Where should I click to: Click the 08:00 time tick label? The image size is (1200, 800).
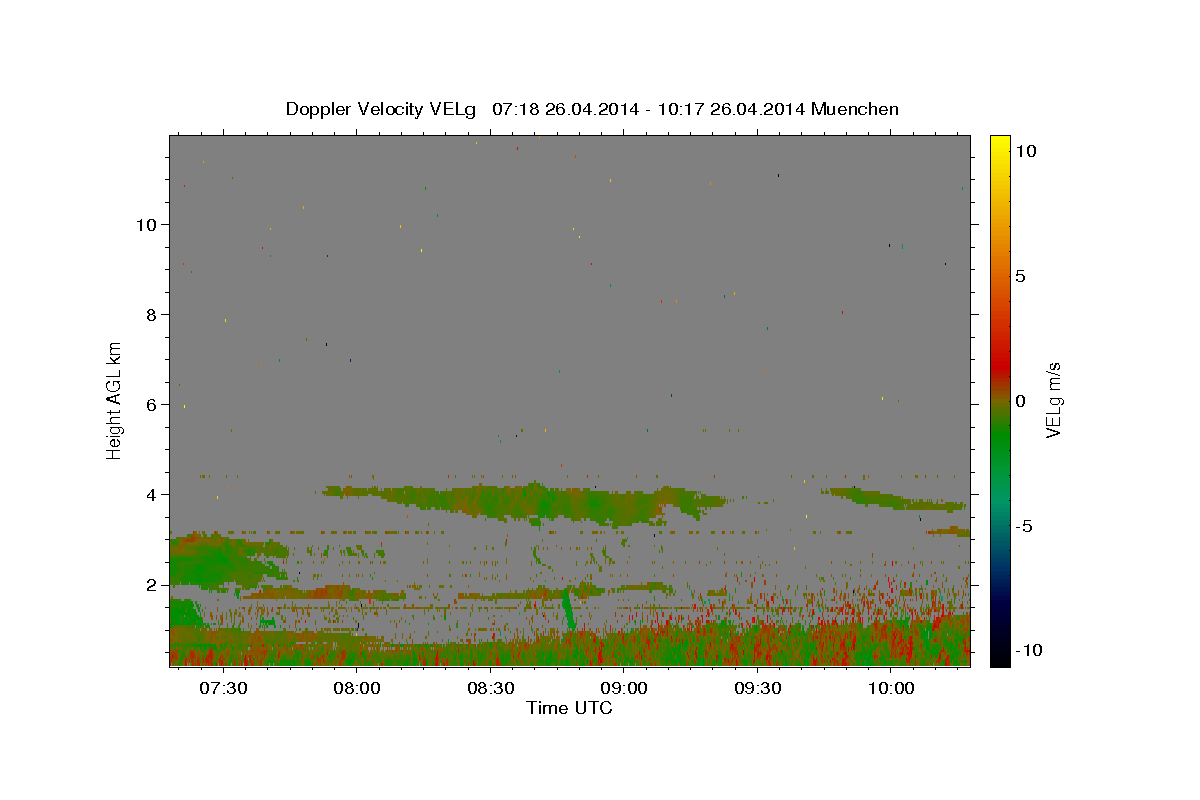[357, 688]
